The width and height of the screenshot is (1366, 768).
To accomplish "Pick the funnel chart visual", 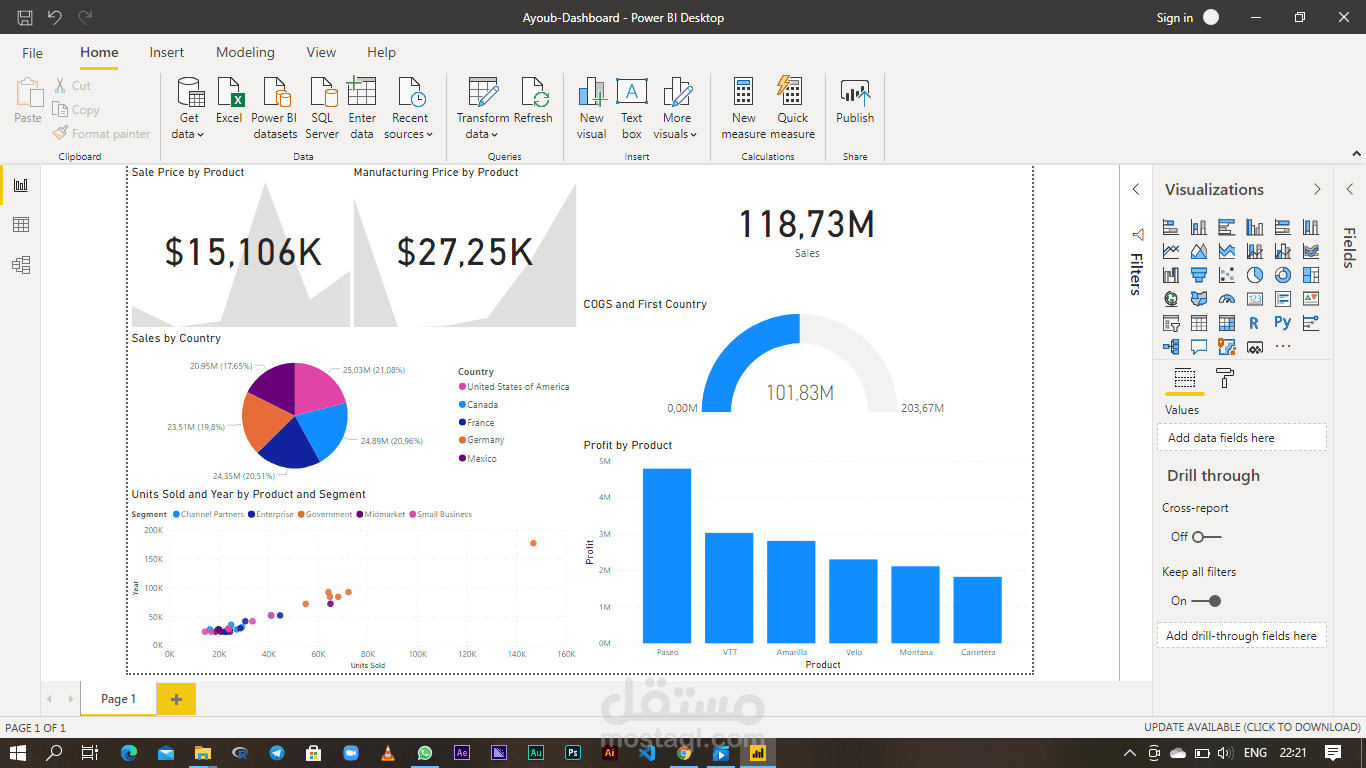I will 1199,275.
